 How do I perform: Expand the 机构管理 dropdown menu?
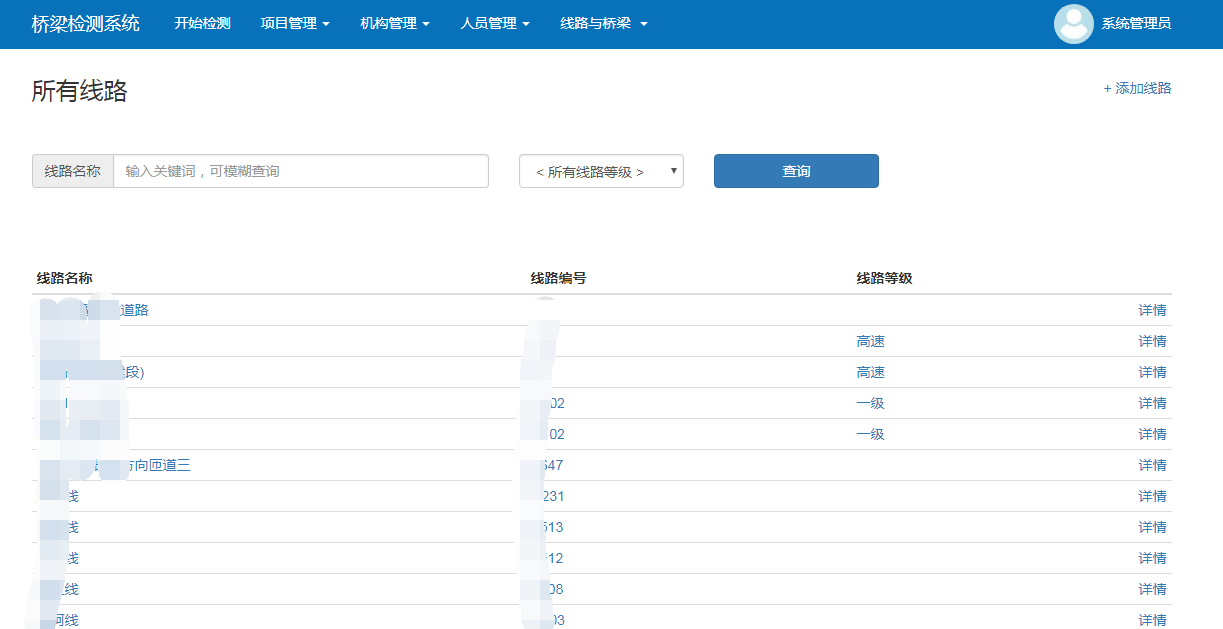click(x=395, y=24)
